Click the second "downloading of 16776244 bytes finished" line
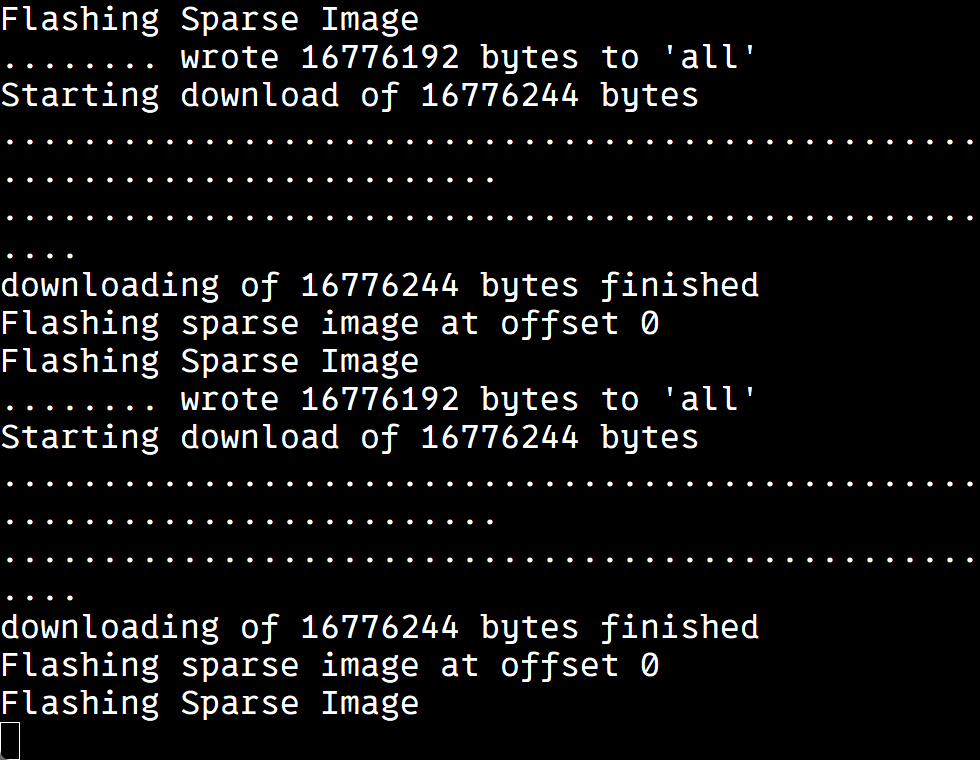Image resolution: width=980 pixels, height=760 pixels. point(379,628)
